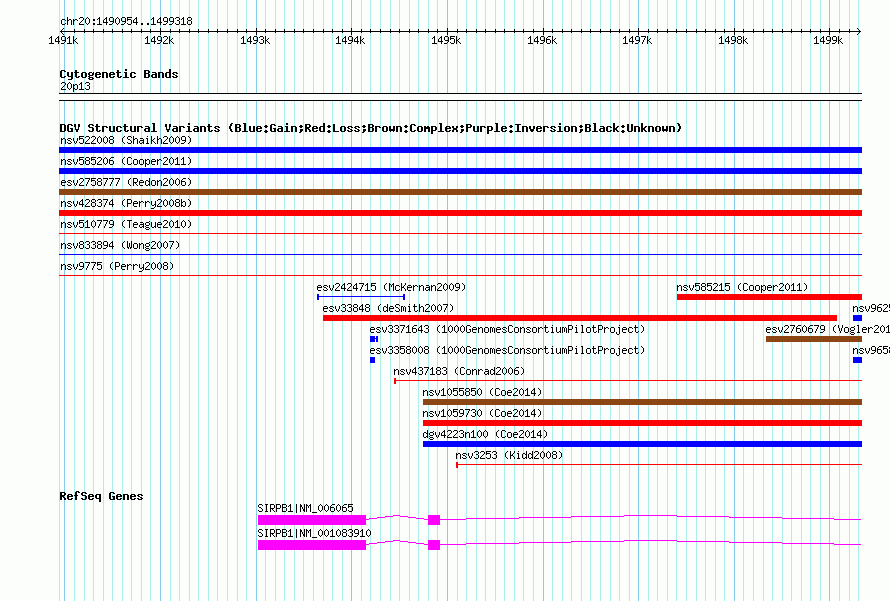Select the nsv585206 (Cooper2011) variant bar
Viewport: 890px width, 601px height.
click(460, 171)
